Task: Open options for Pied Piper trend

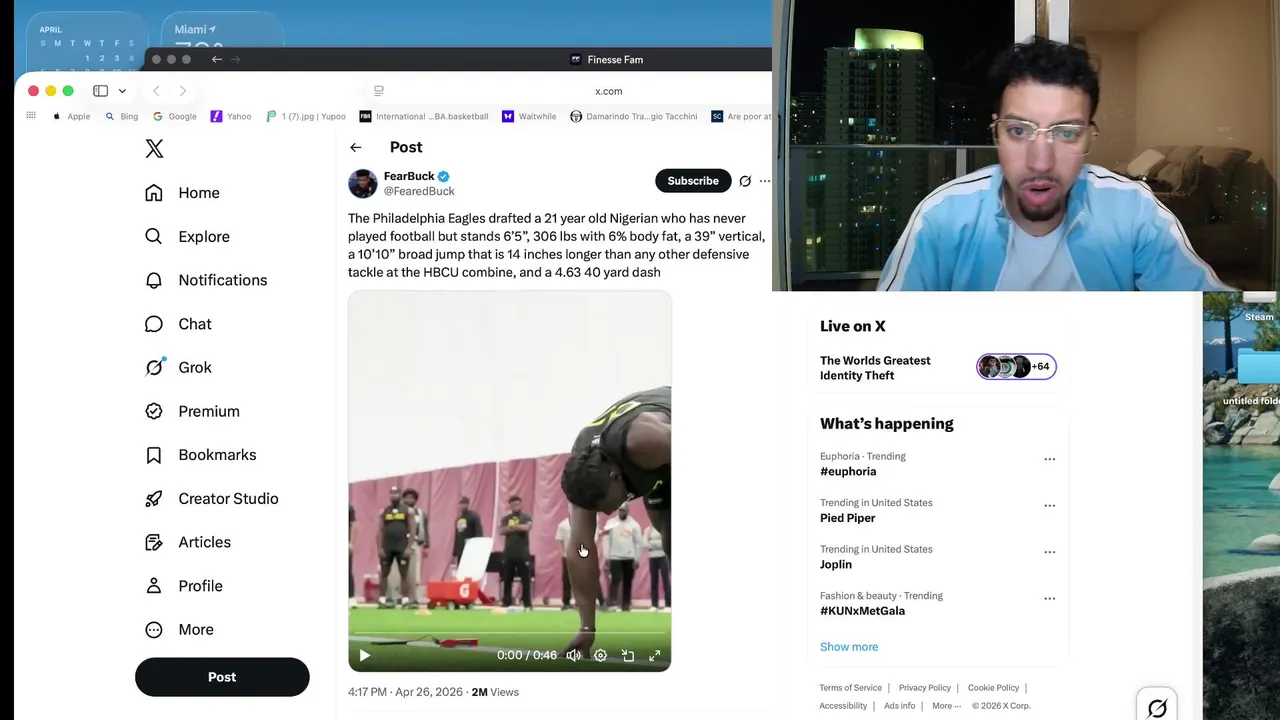Action: 1049,506
